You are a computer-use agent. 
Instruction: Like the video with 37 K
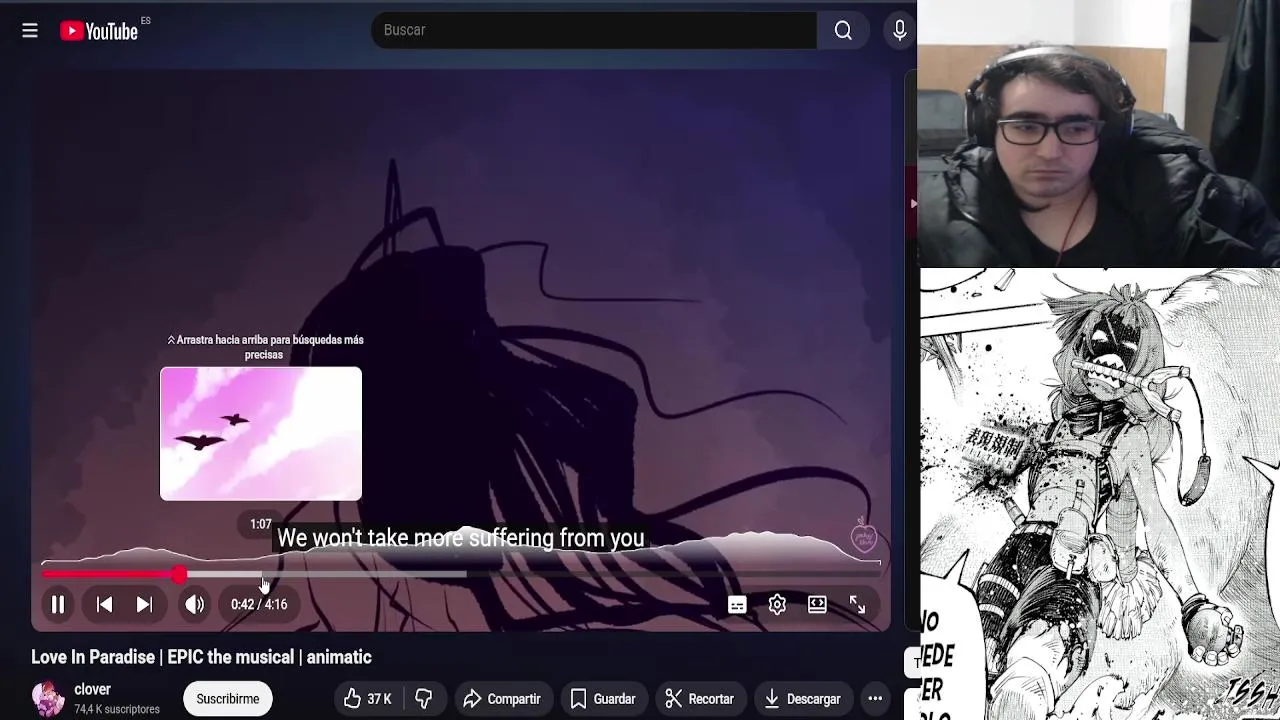tap(367, 699)
